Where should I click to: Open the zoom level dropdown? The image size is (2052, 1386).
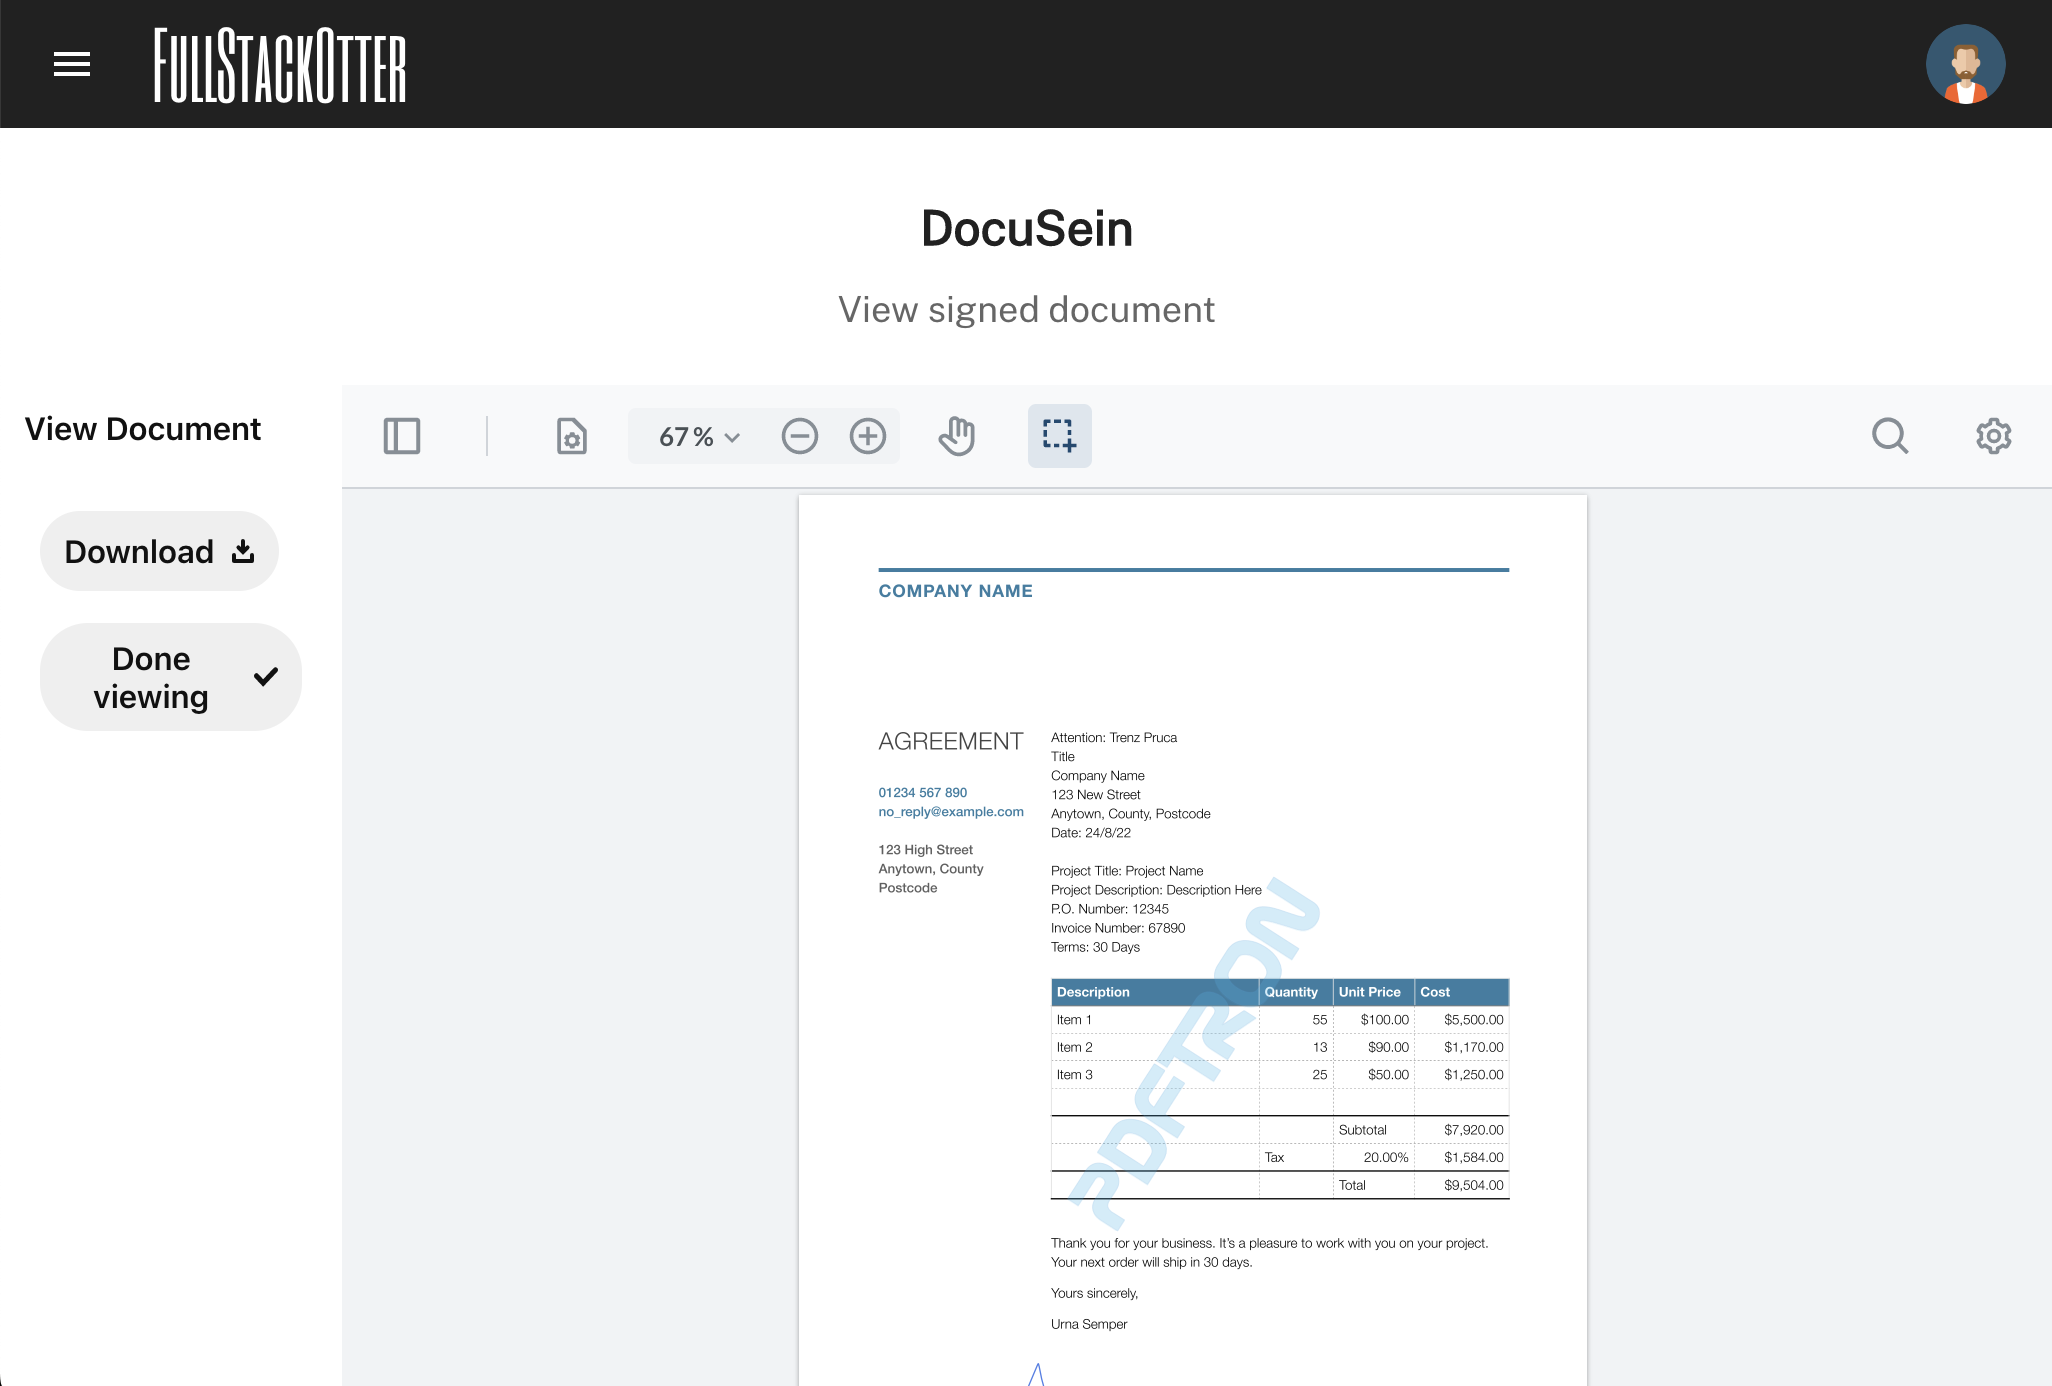pyautogui.click(x=694, y=436)
